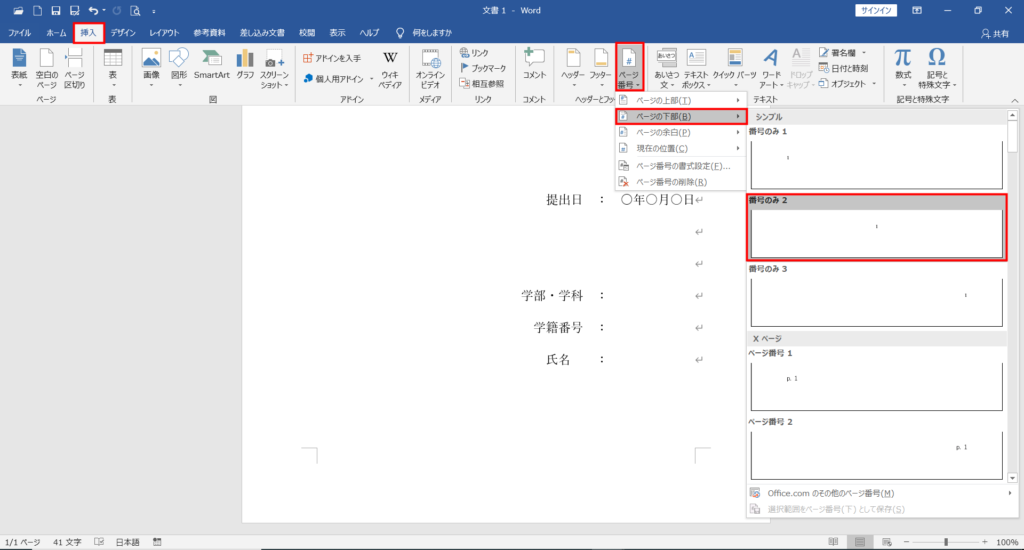Insert a page break (ページ区切り)
The width and height of the screenshot is (1024, 550).
(74, 68)
